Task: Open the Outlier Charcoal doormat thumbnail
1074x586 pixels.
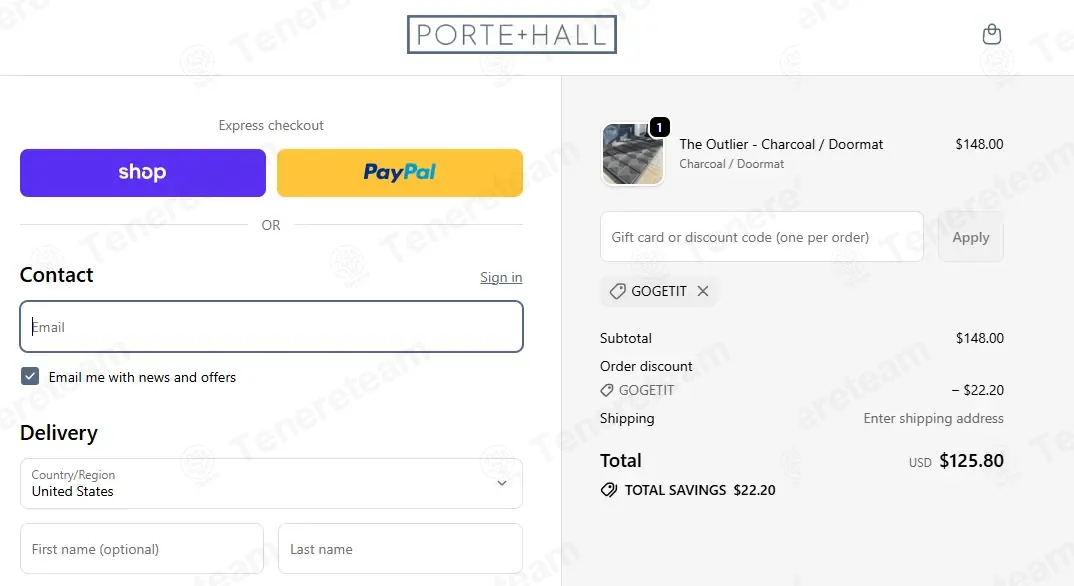Action: pyautogui.click(x=632, y=155)
